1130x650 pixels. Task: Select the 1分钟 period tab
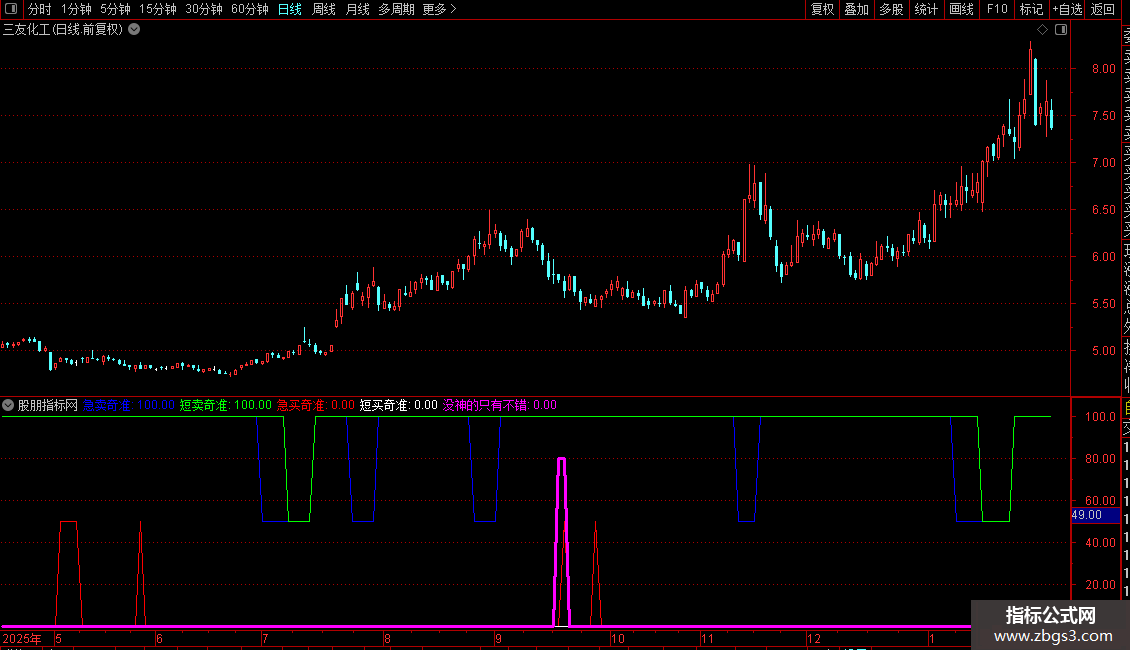[x=76, y=9]
